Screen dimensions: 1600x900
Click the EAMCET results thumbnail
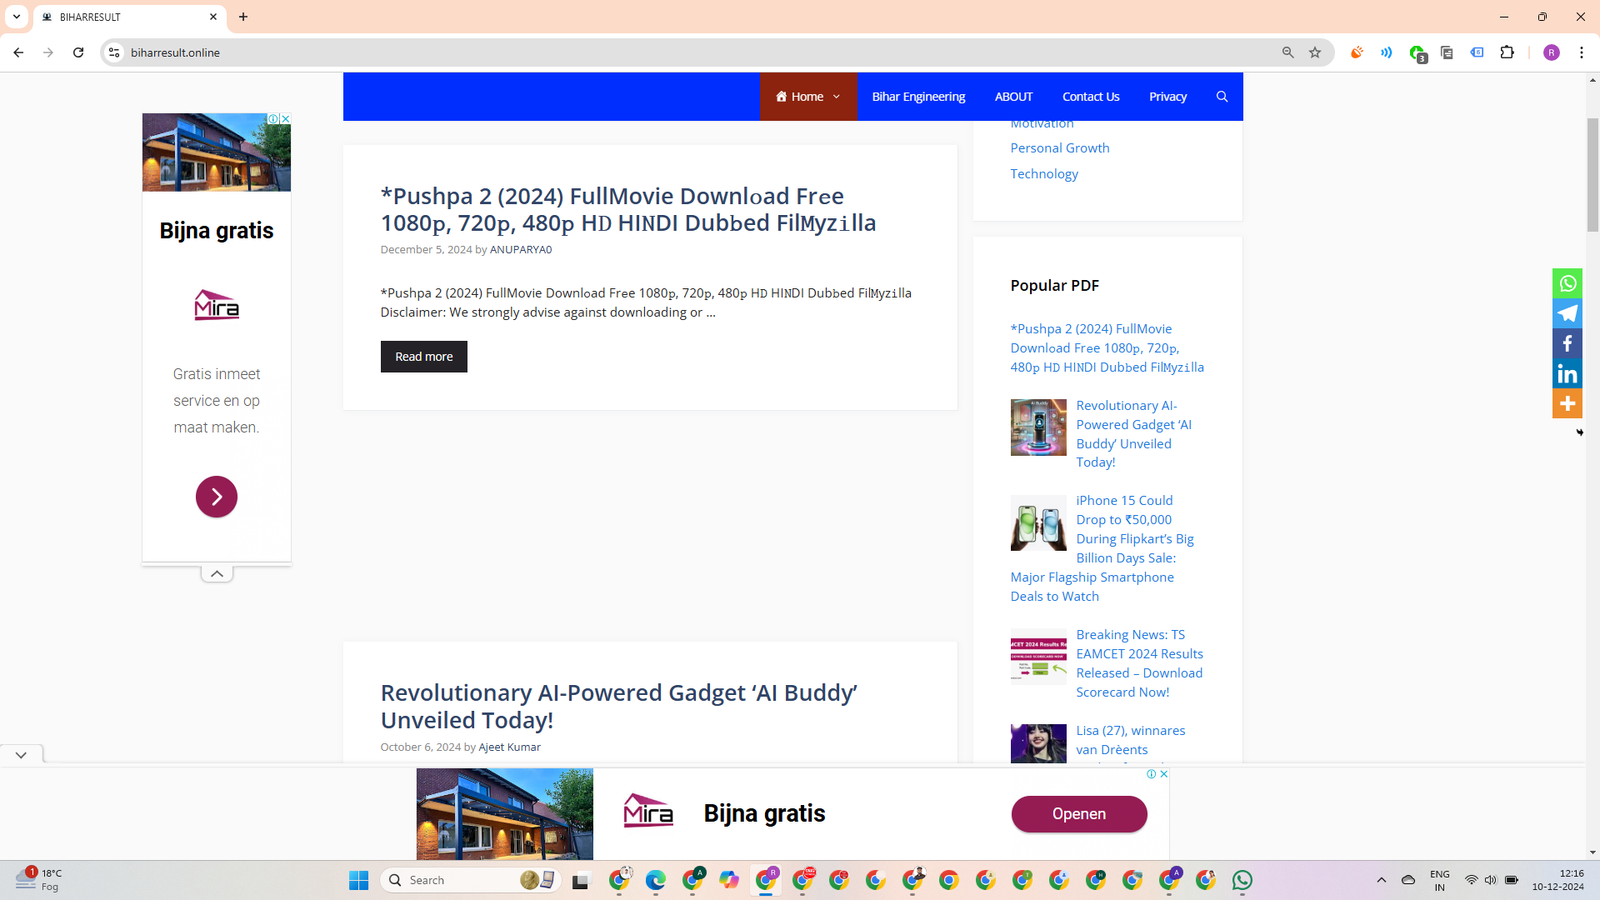pyautogui.click(x=1038, y=657)
